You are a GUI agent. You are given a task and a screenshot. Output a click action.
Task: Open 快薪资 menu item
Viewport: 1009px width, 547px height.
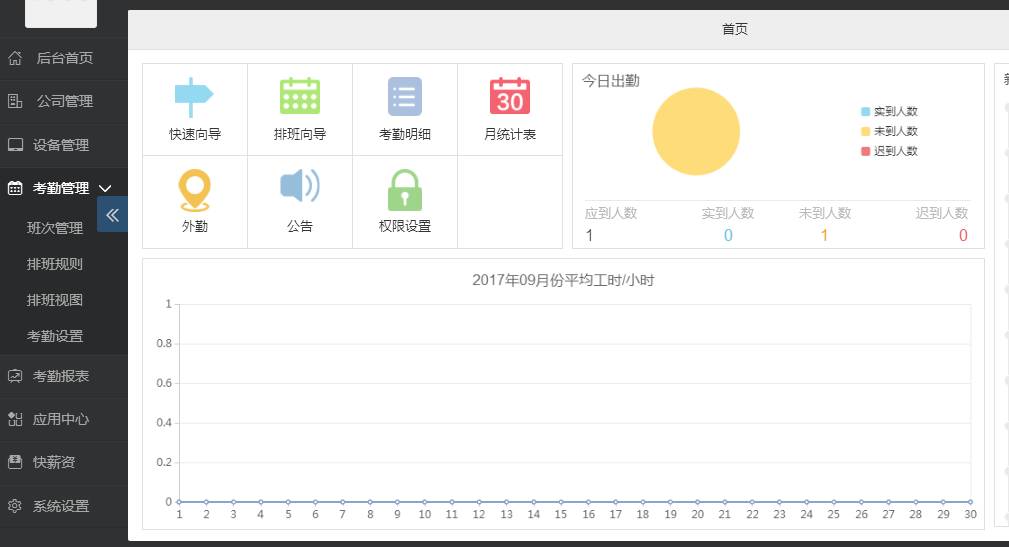[54, 462]
